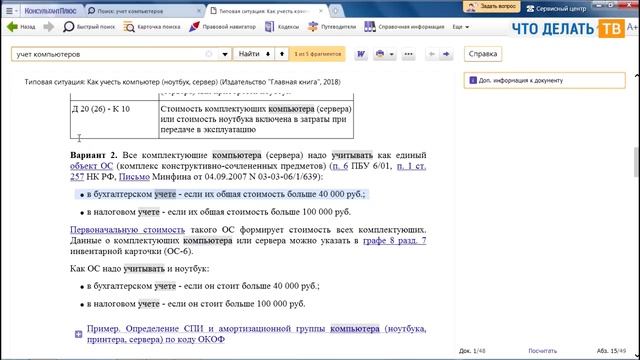
Task: Go back with the green Назад arrow
Action: (21, 27)
